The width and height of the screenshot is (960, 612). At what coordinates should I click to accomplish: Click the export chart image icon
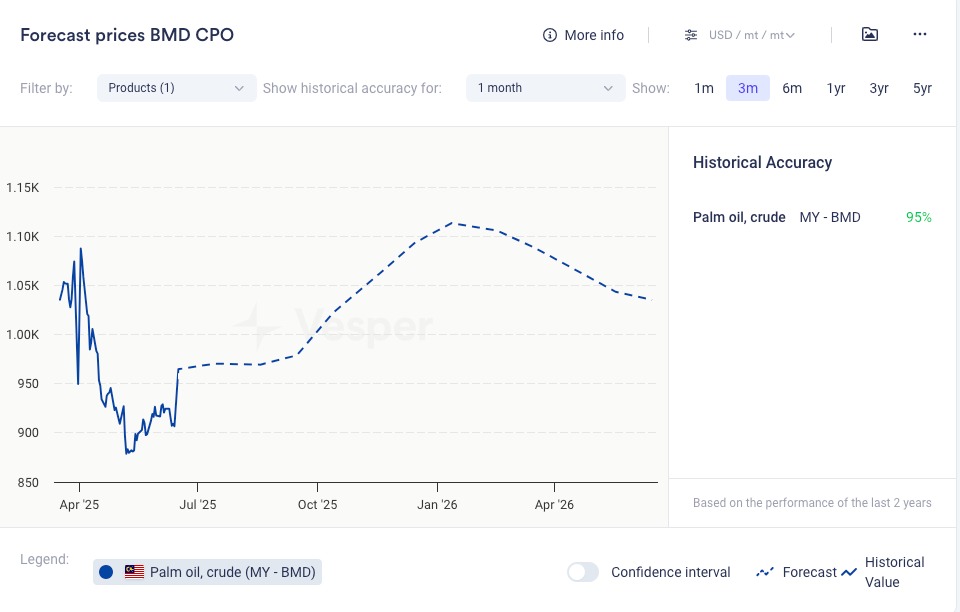(x=870, y=34)
